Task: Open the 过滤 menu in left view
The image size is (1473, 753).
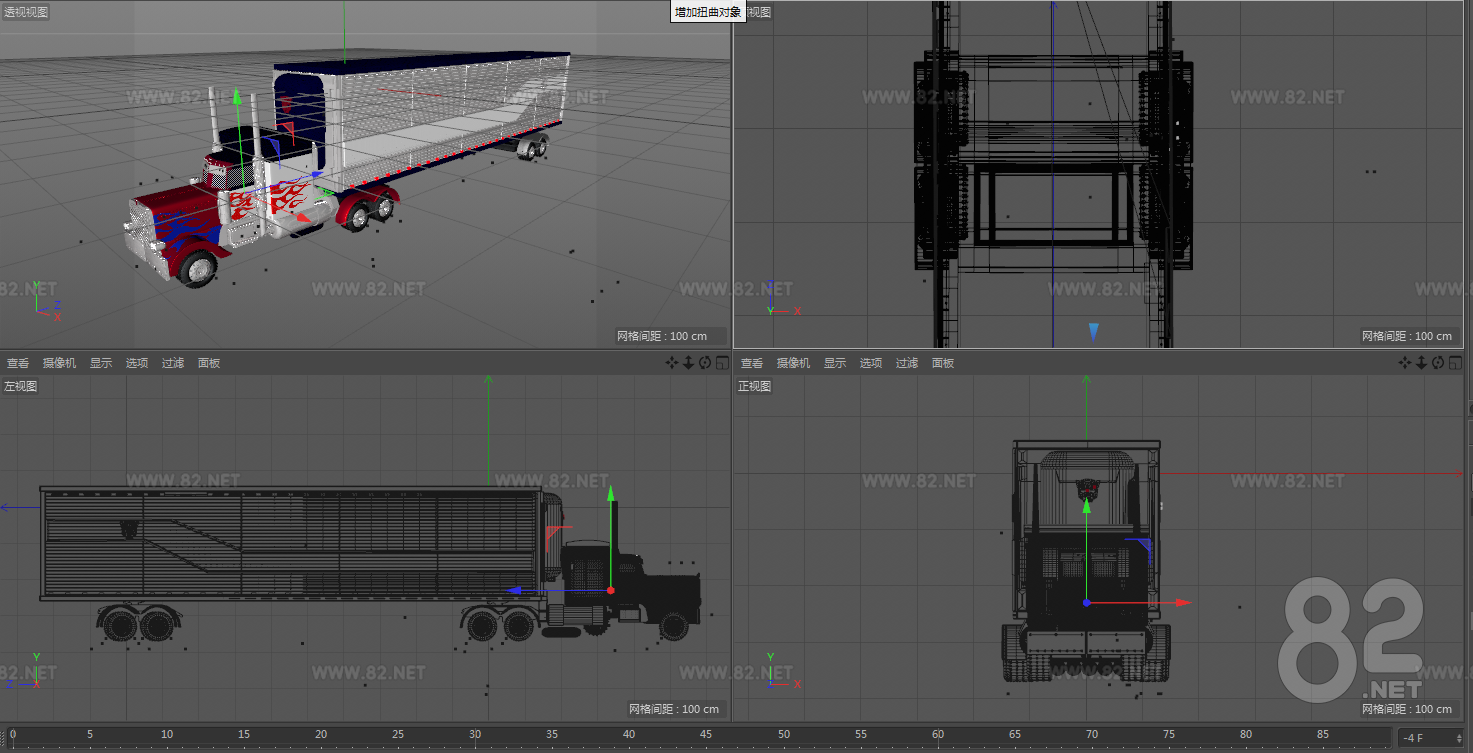Action: 173,363
